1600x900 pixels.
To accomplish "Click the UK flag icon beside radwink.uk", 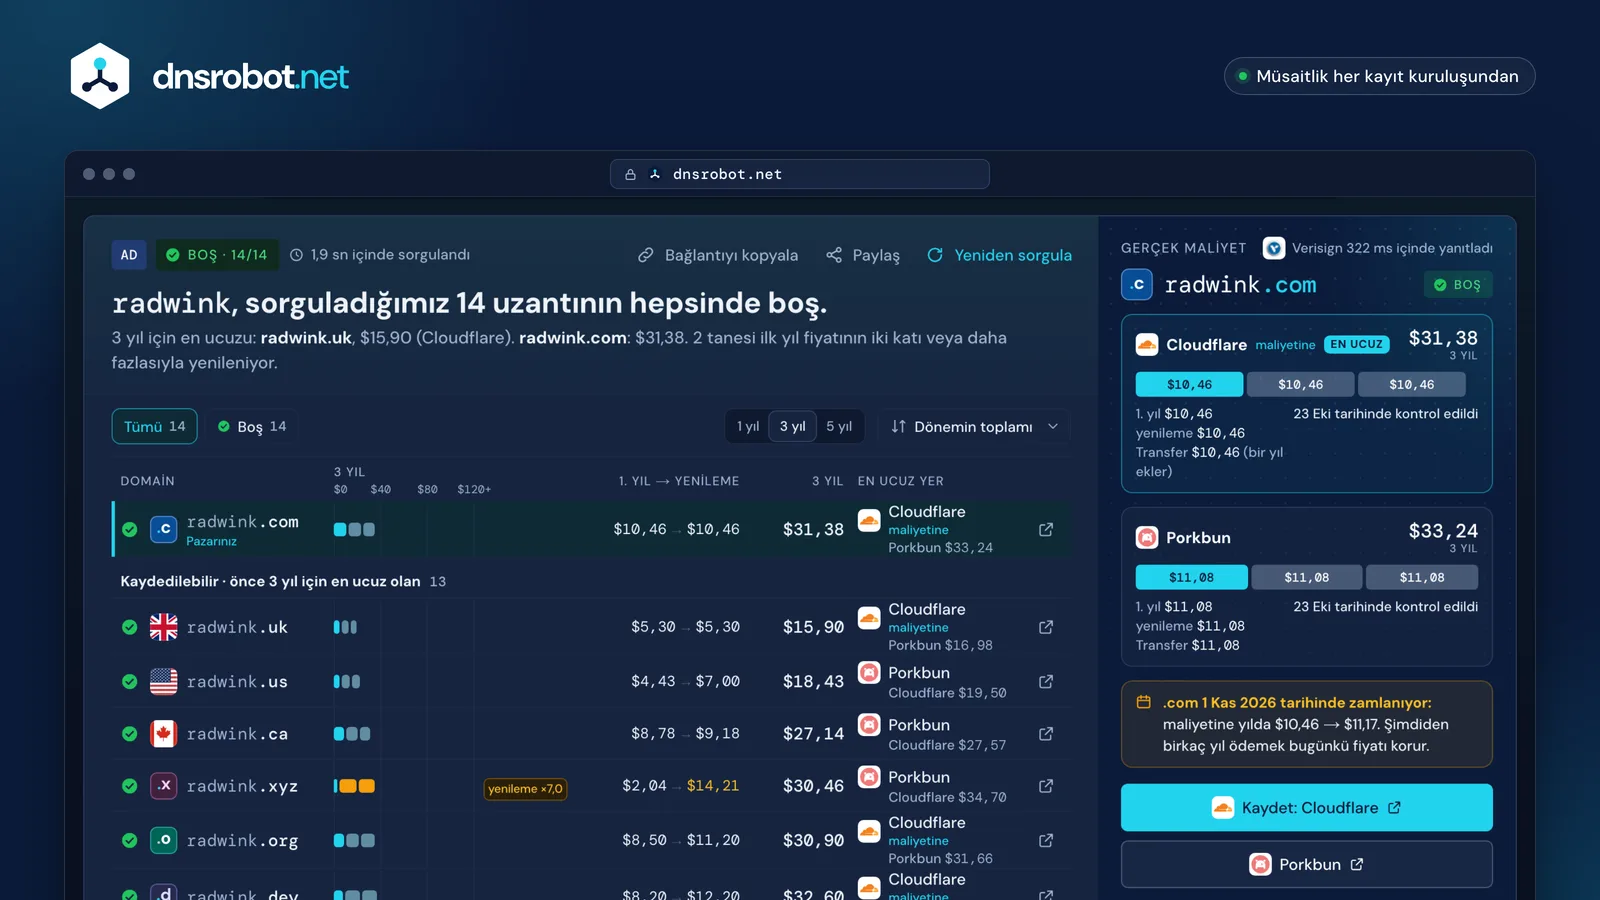I will click(163, 627).
